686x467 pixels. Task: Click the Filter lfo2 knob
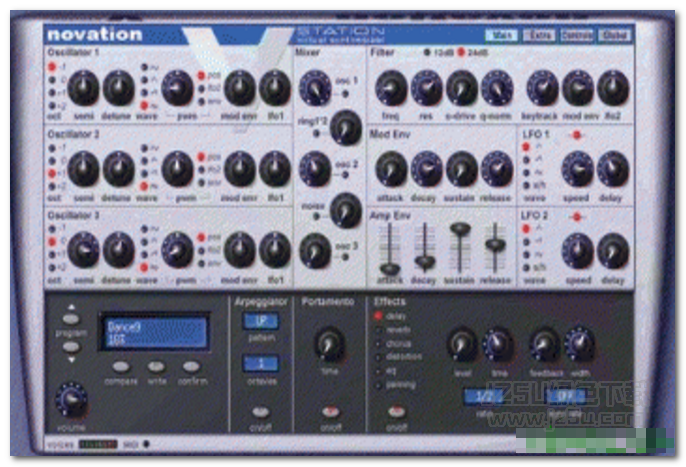(613, 88)
